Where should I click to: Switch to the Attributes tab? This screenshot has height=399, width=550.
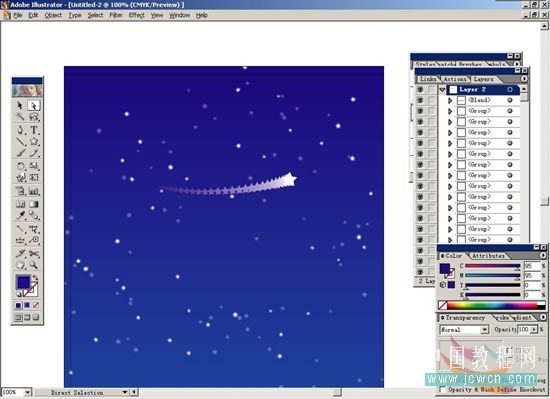[x=488, y=256]
